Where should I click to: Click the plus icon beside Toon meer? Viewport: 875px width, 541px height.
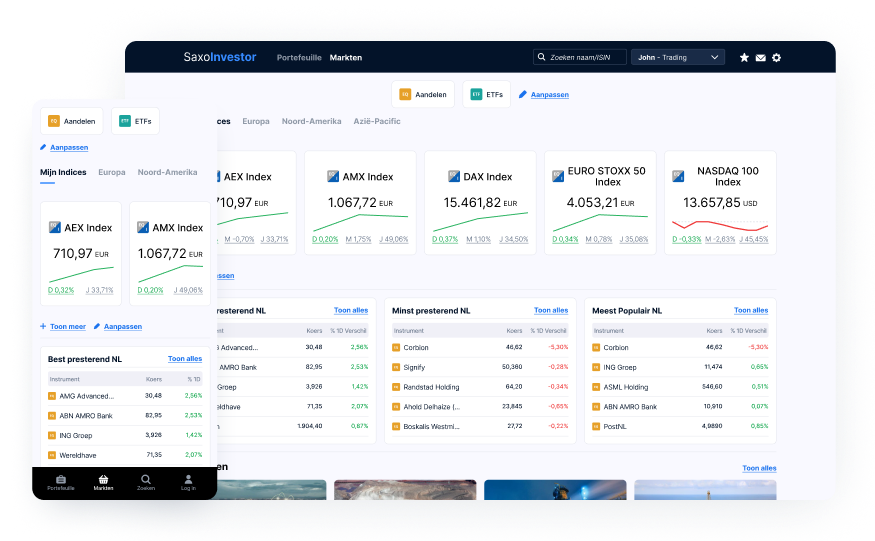coord(43,326)
